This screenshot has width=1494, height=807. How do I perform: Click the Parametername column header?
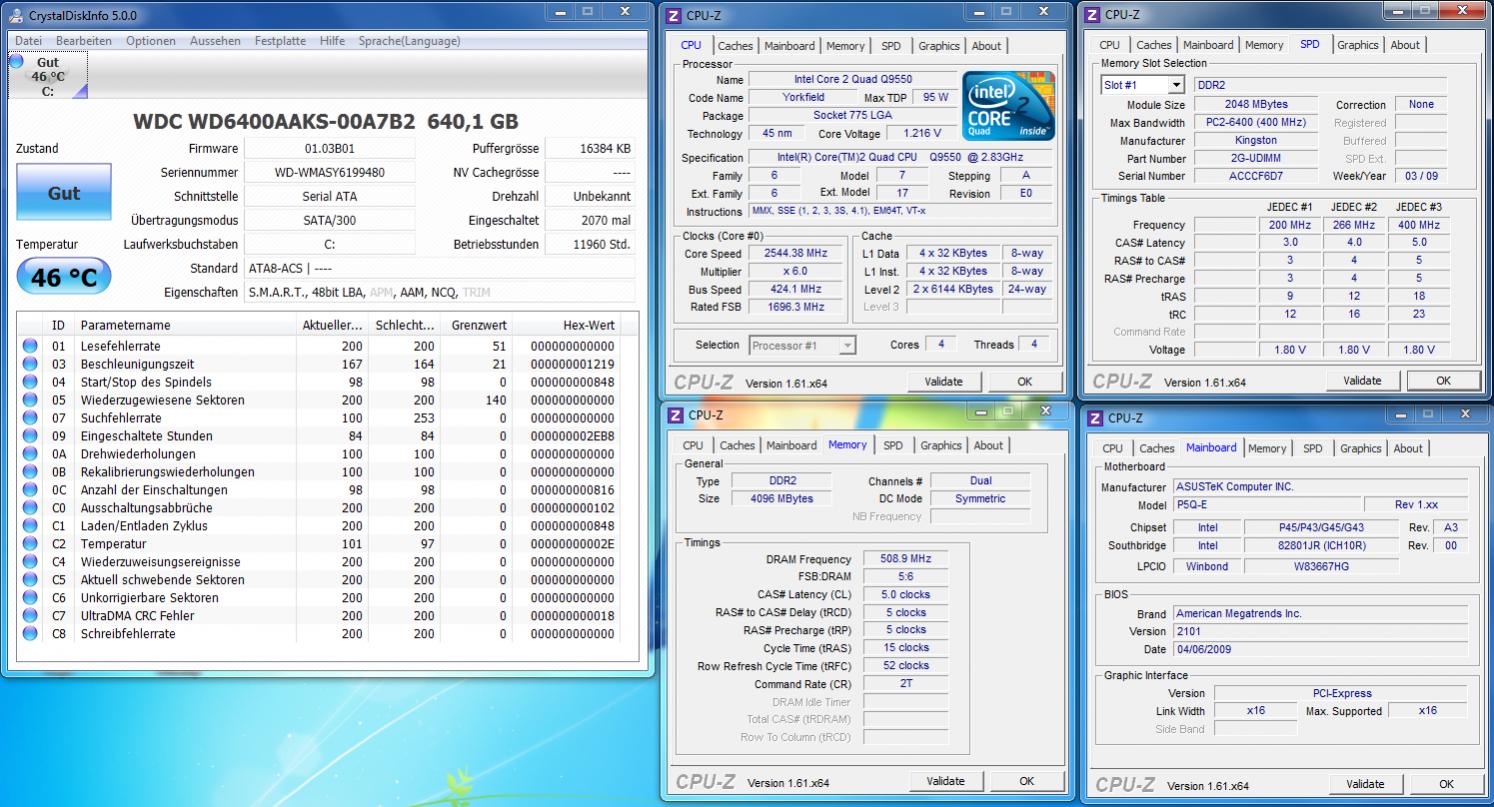(x=185, y=325)
